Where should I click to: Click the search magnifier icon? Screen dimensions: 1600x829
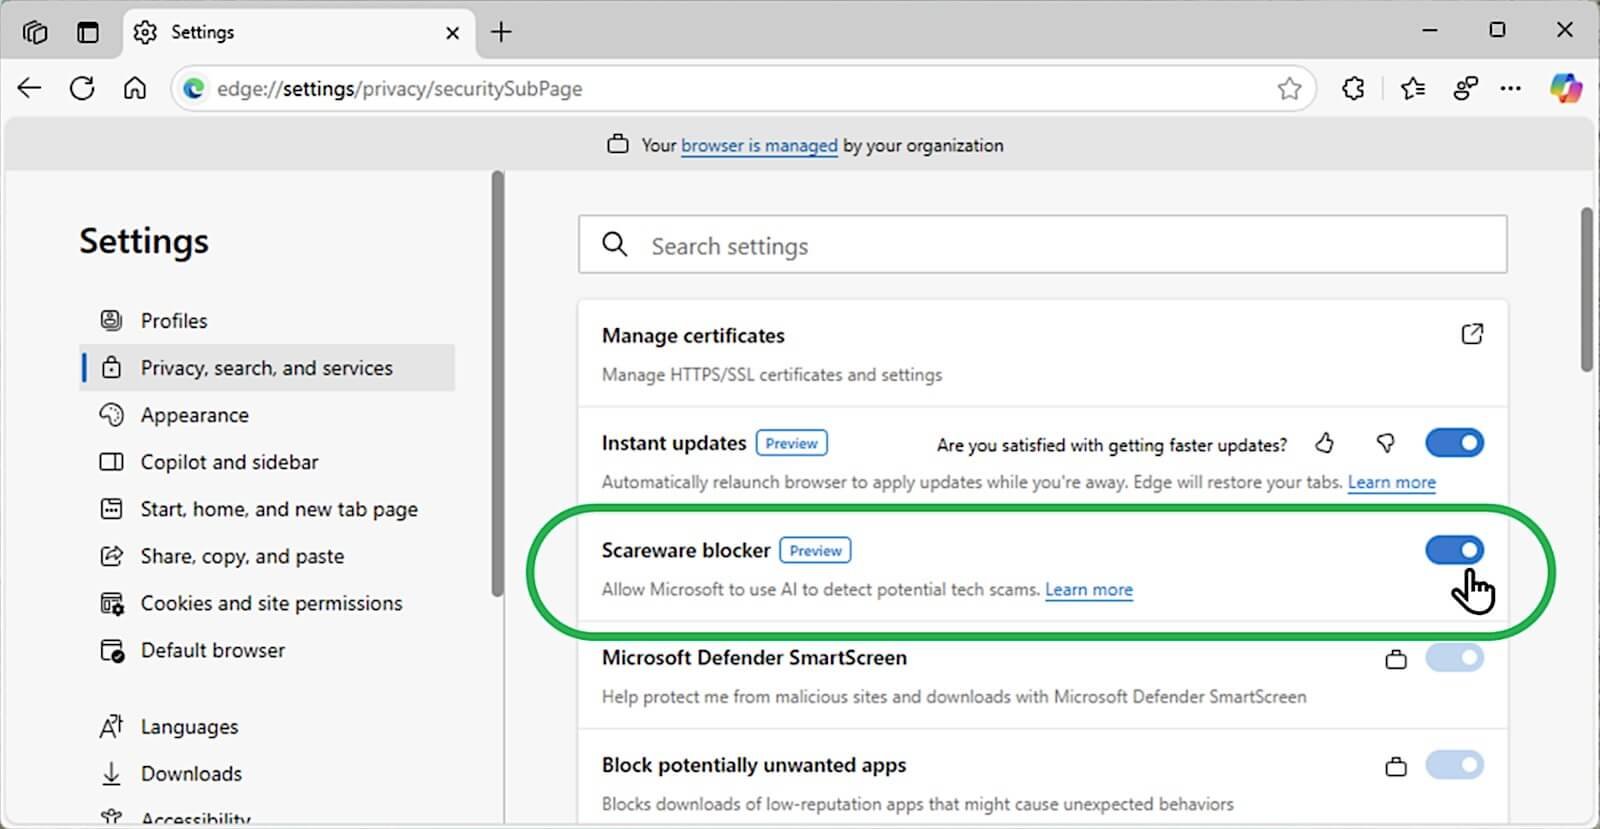[615, 244]
